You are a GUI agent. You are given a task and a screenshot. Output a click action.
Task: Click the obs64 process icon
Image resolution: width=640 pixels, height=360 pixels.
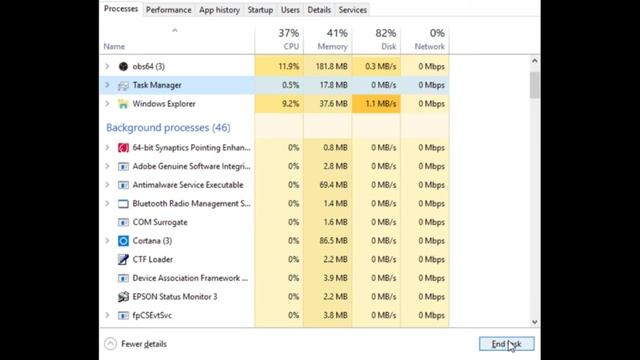pyautogui.click(x=123, y=66)
